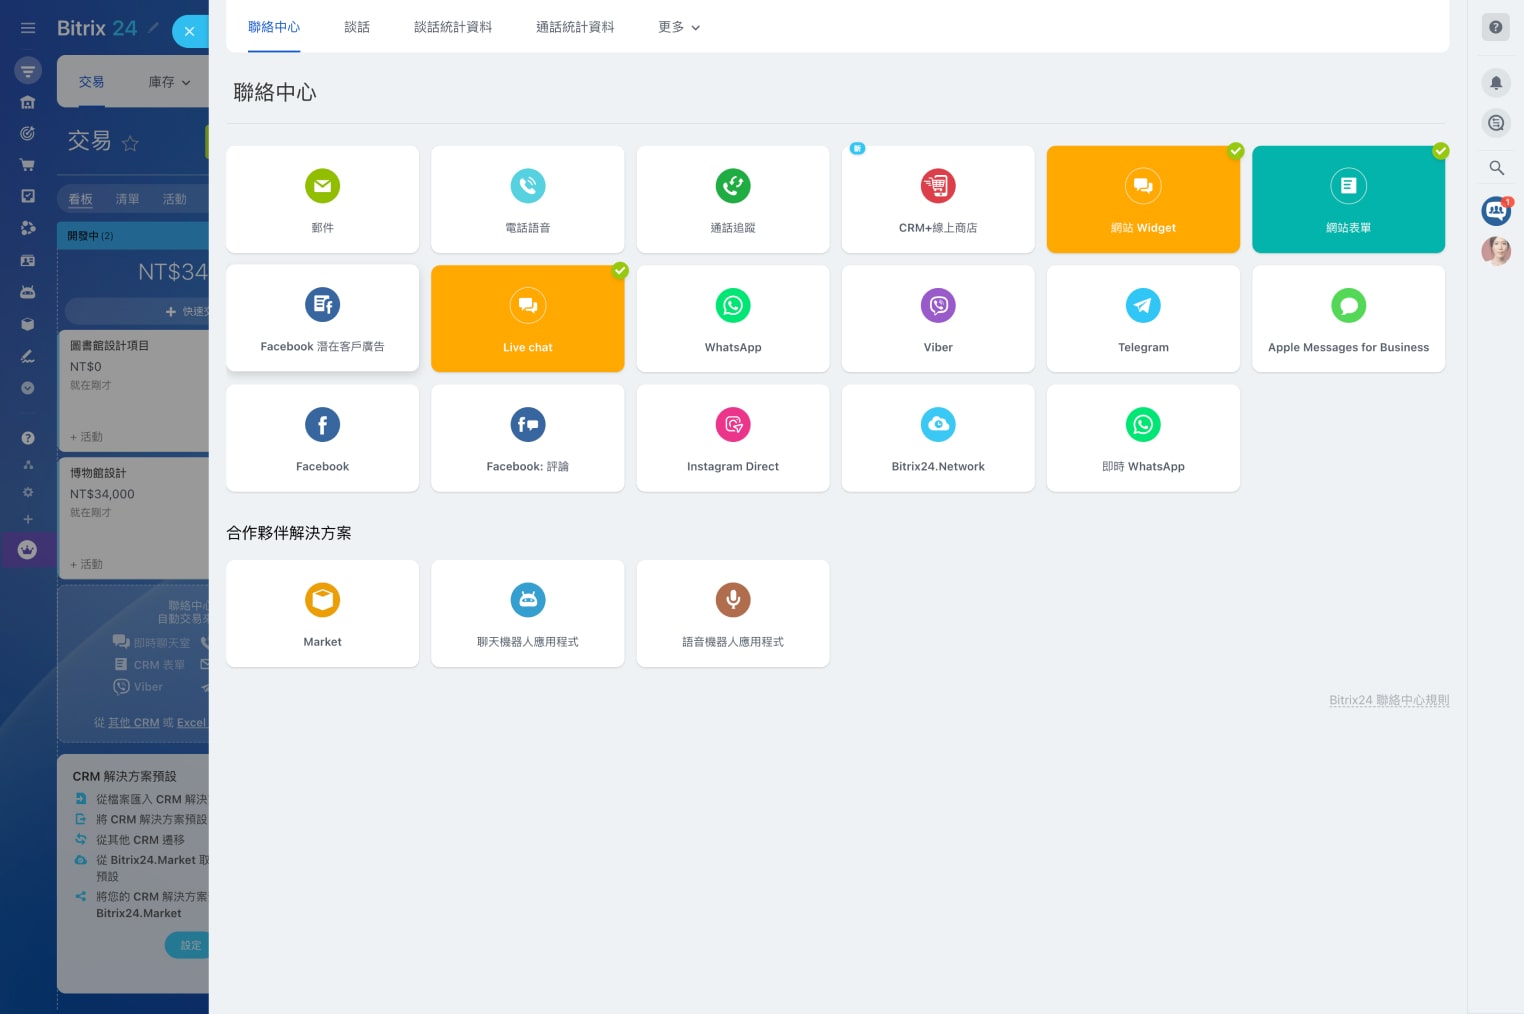Open the Market partner solution tile
Viewport: 1524px width, 1014px height.
point(322,613)
